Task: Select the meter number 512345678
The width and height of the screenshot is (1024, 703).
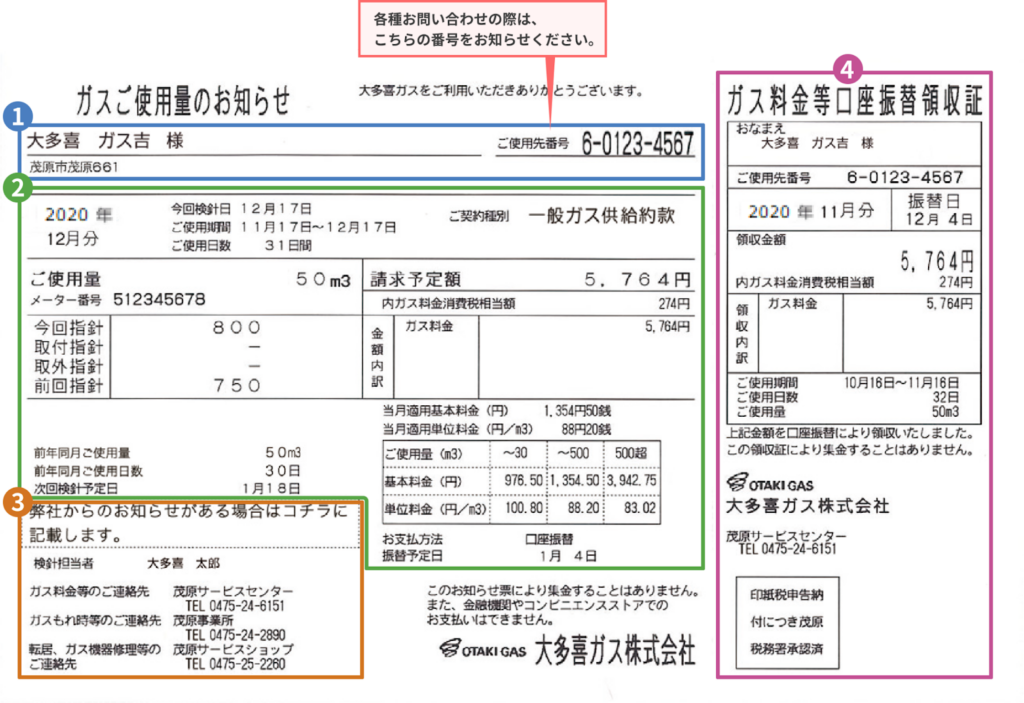Action: point(159,299)
